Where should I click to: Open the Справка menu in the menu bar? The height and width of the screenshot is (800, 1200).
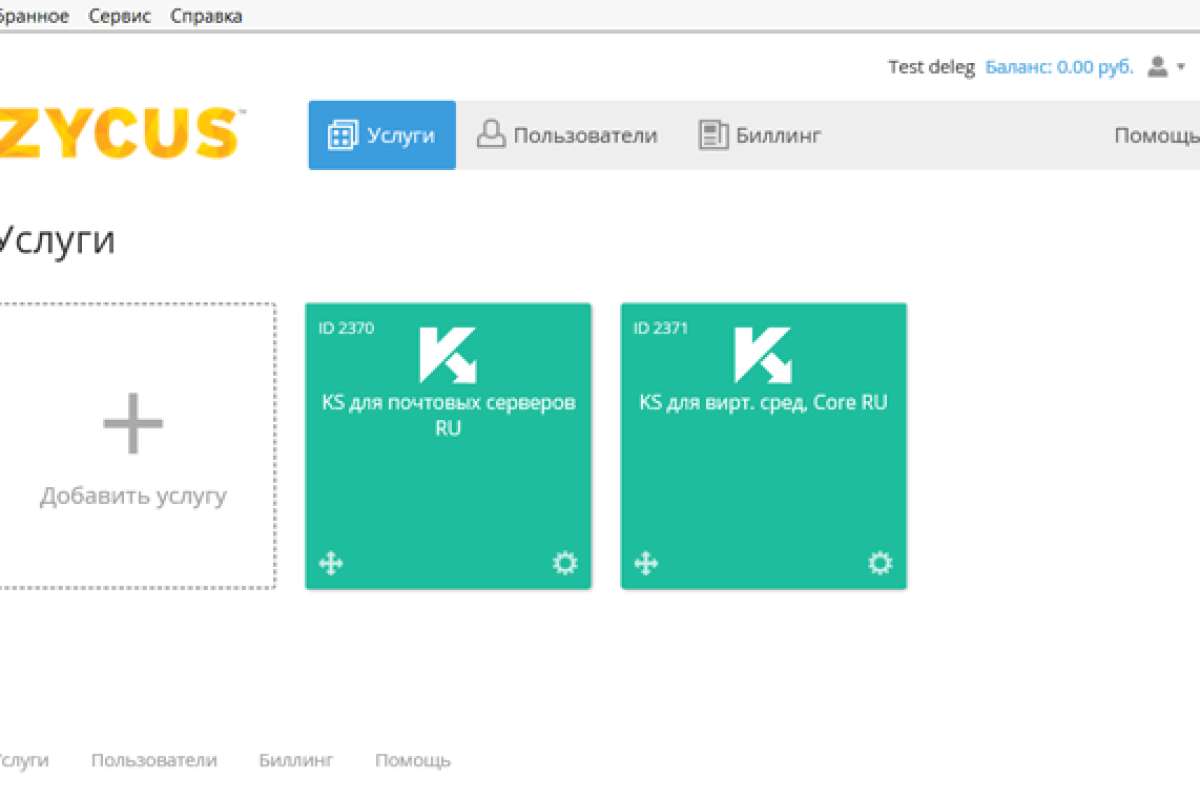[206, 16]
